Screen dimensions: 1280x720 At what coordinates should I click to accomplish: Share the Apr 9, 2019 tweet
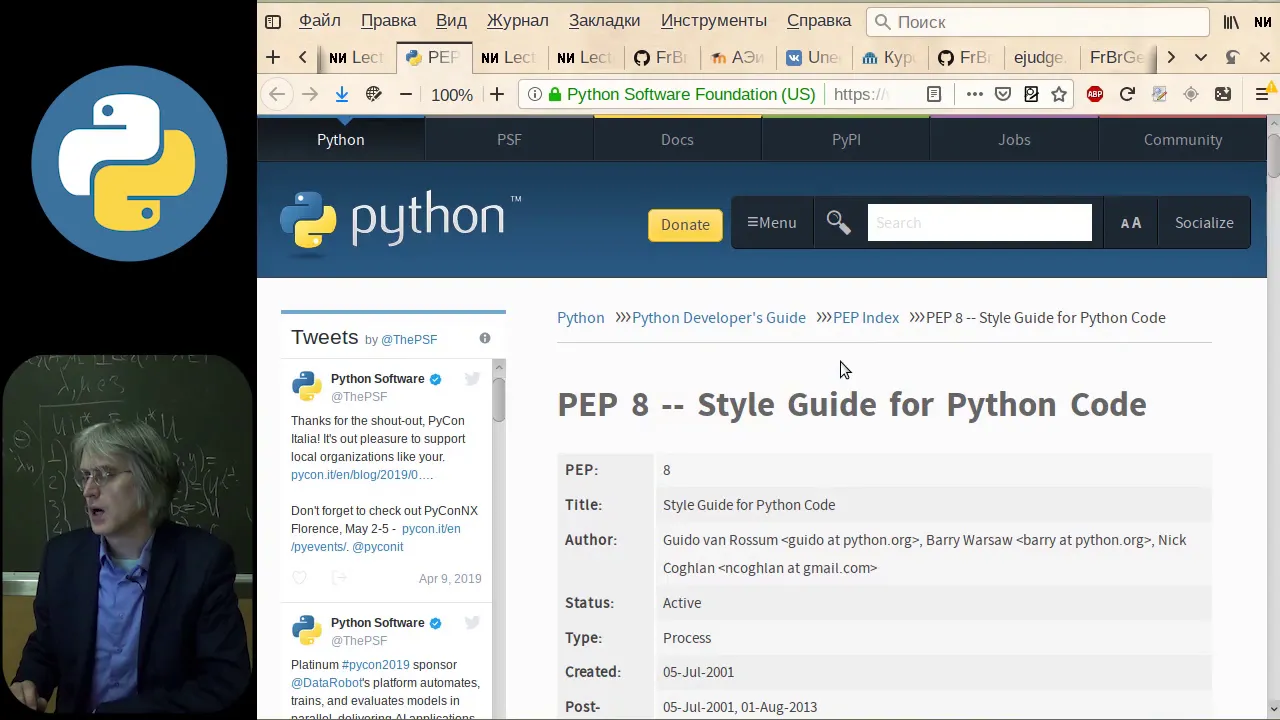[x=339, y=578]
